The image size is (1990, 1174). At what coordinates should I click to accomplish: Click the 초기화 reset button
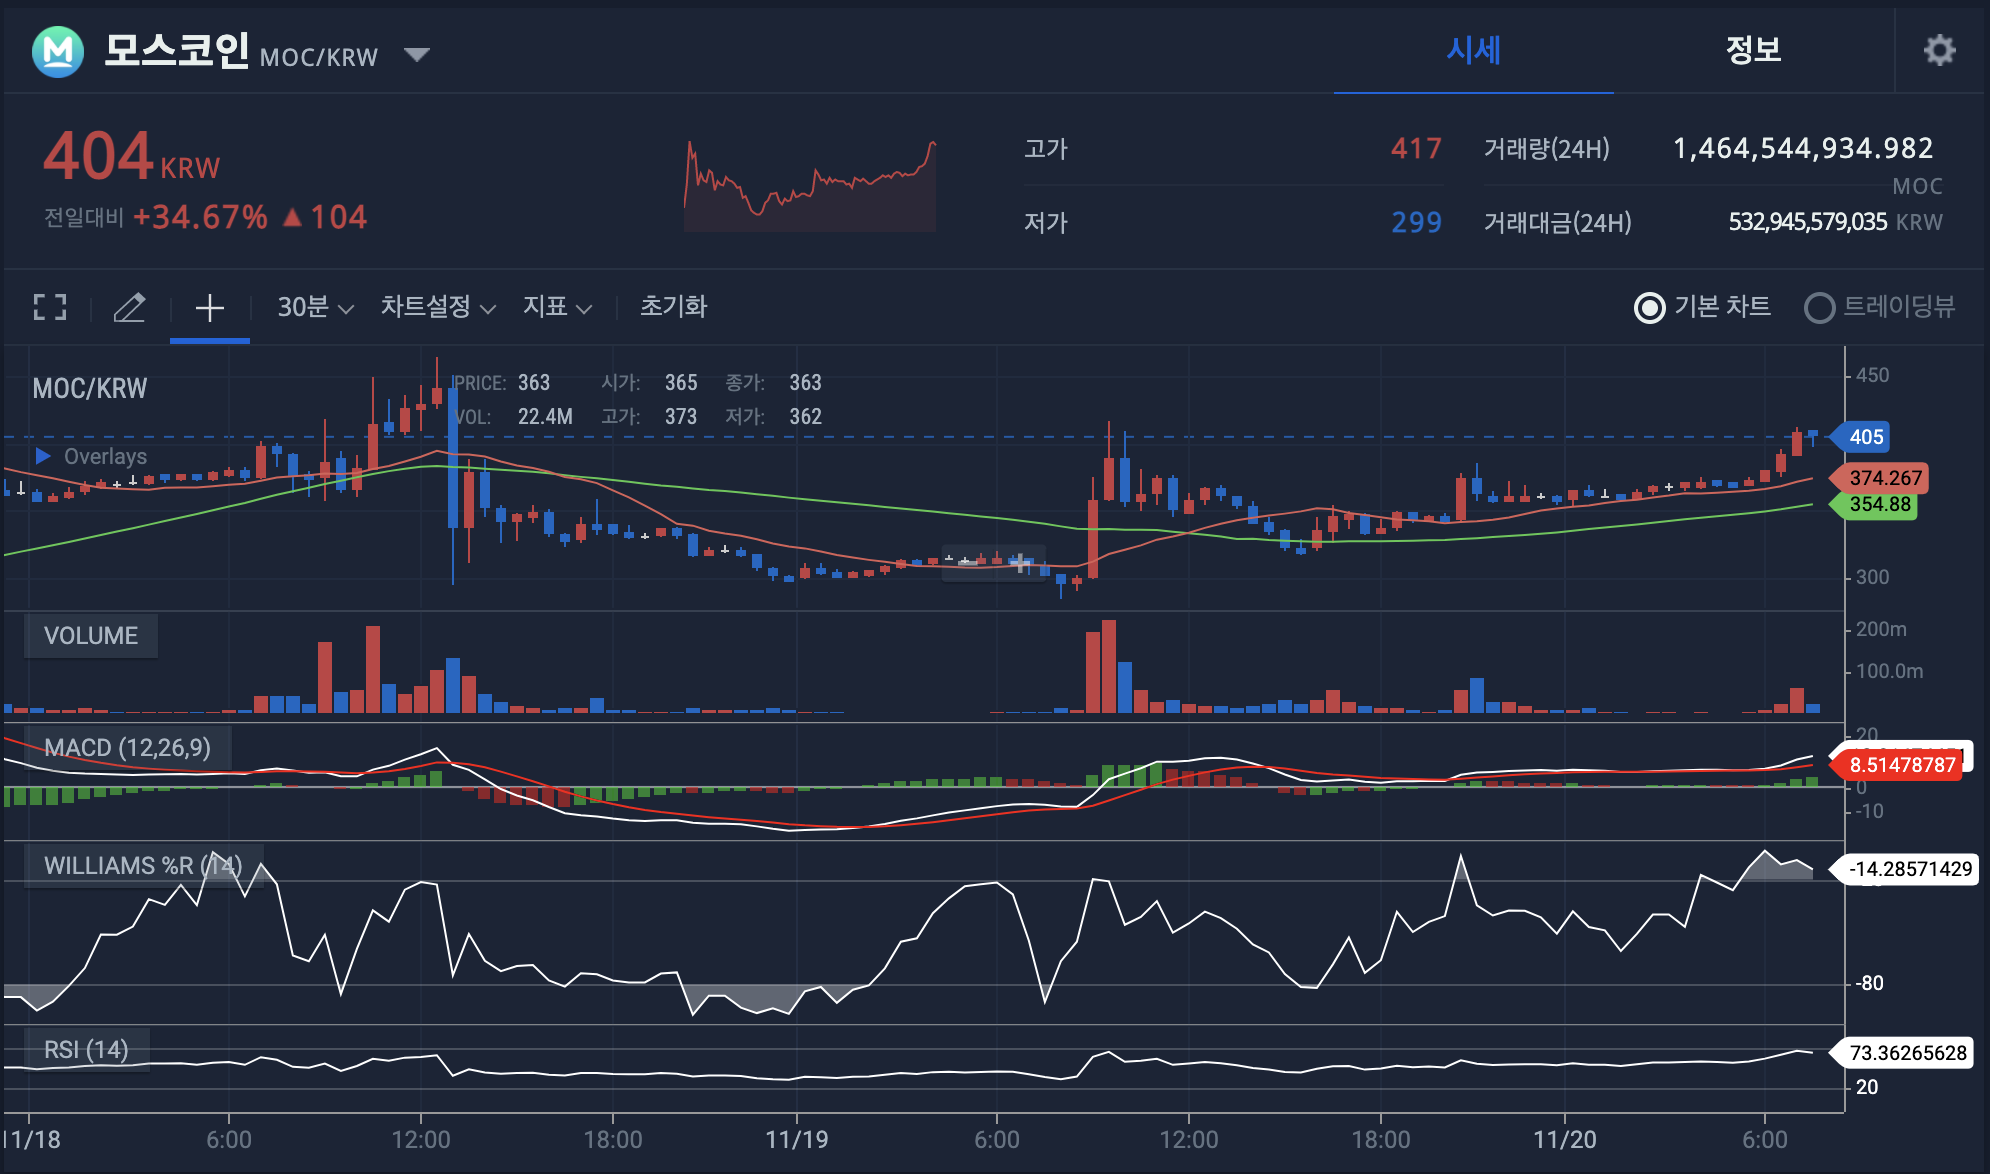(x=673, y=307)
